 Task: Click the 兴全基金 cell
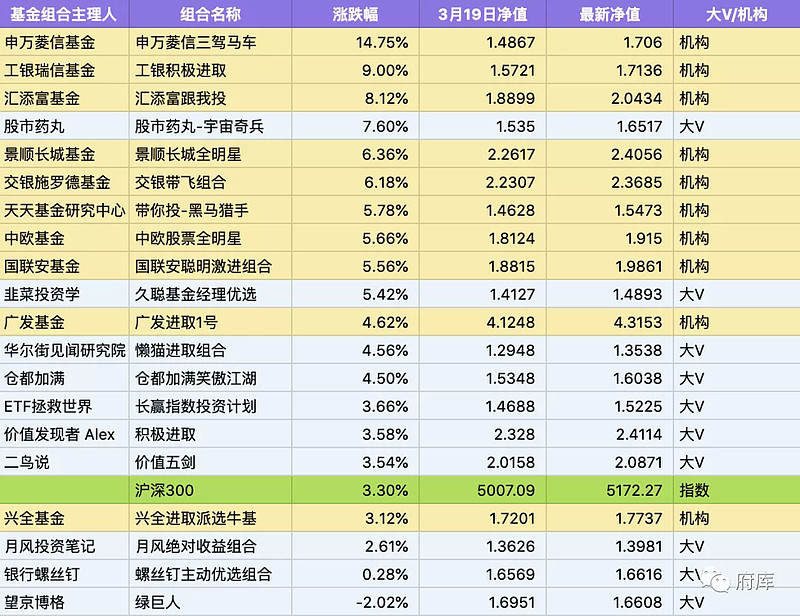coord(64,519)
